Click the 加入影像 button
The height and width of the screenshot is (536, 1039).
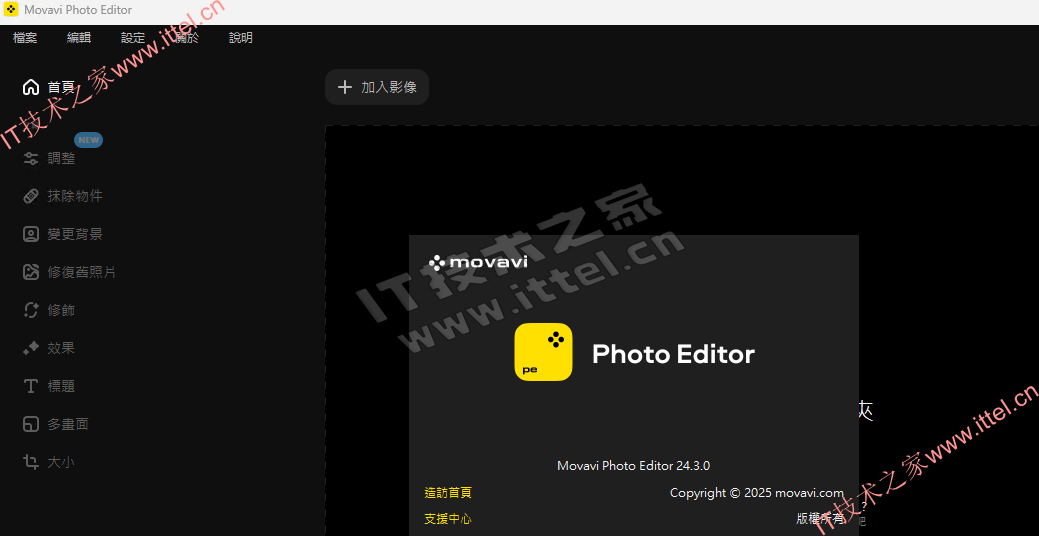[377, 87]
